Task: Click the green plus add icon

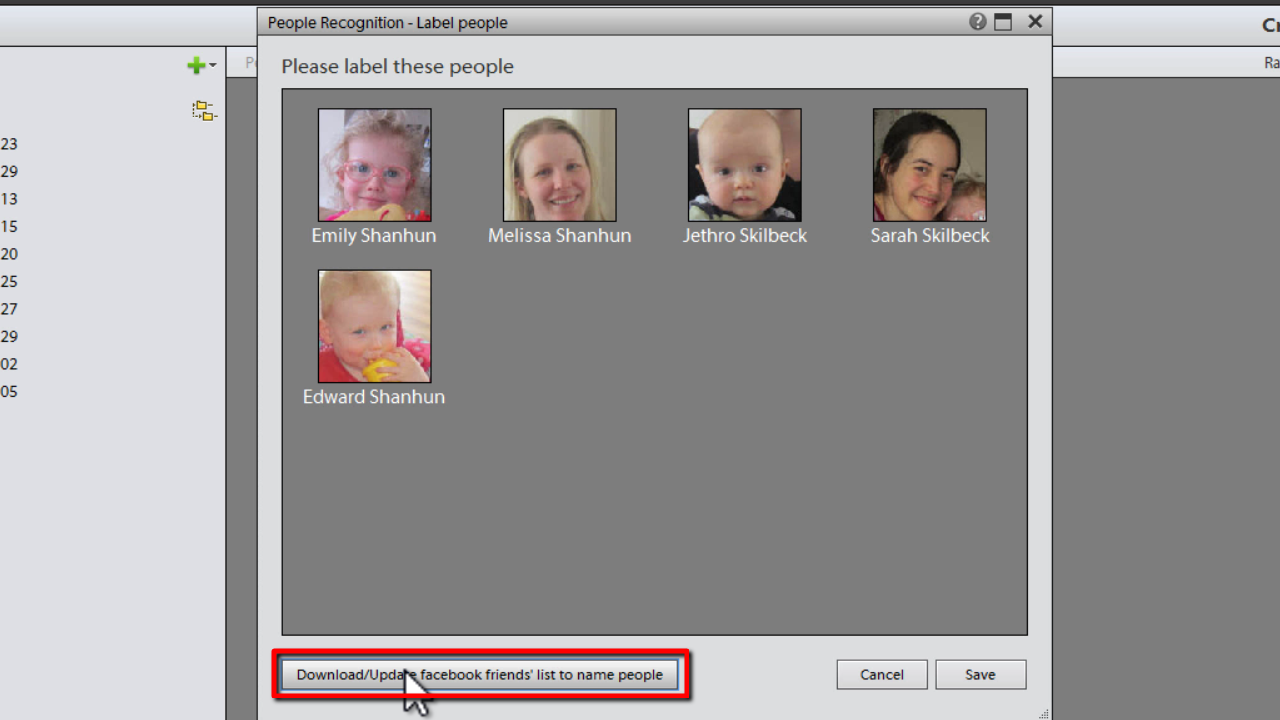Action: (196, 66)
